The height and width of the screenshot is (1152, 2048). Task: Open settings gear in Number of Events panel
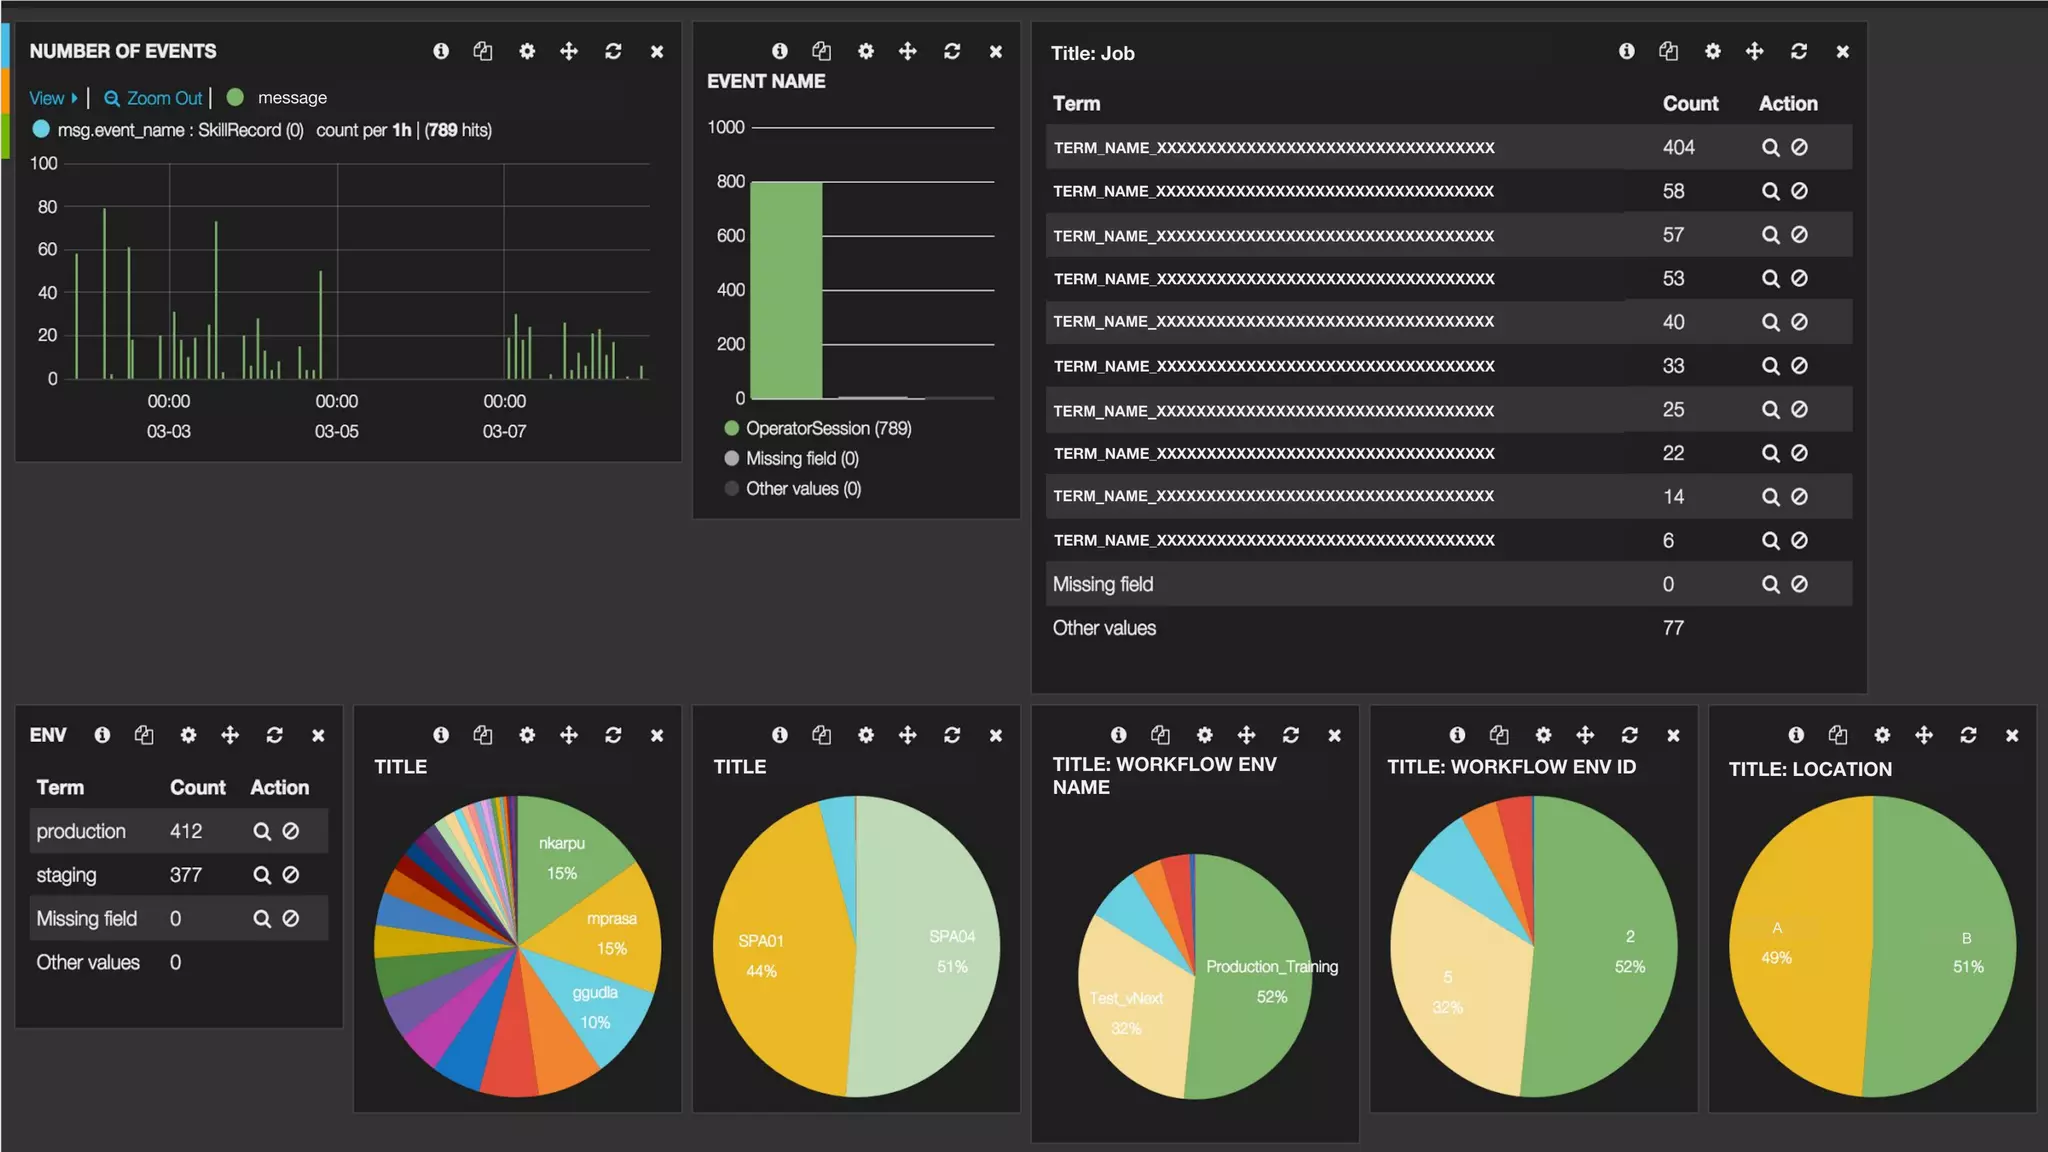pyautogui.click(x=527, y=51)
